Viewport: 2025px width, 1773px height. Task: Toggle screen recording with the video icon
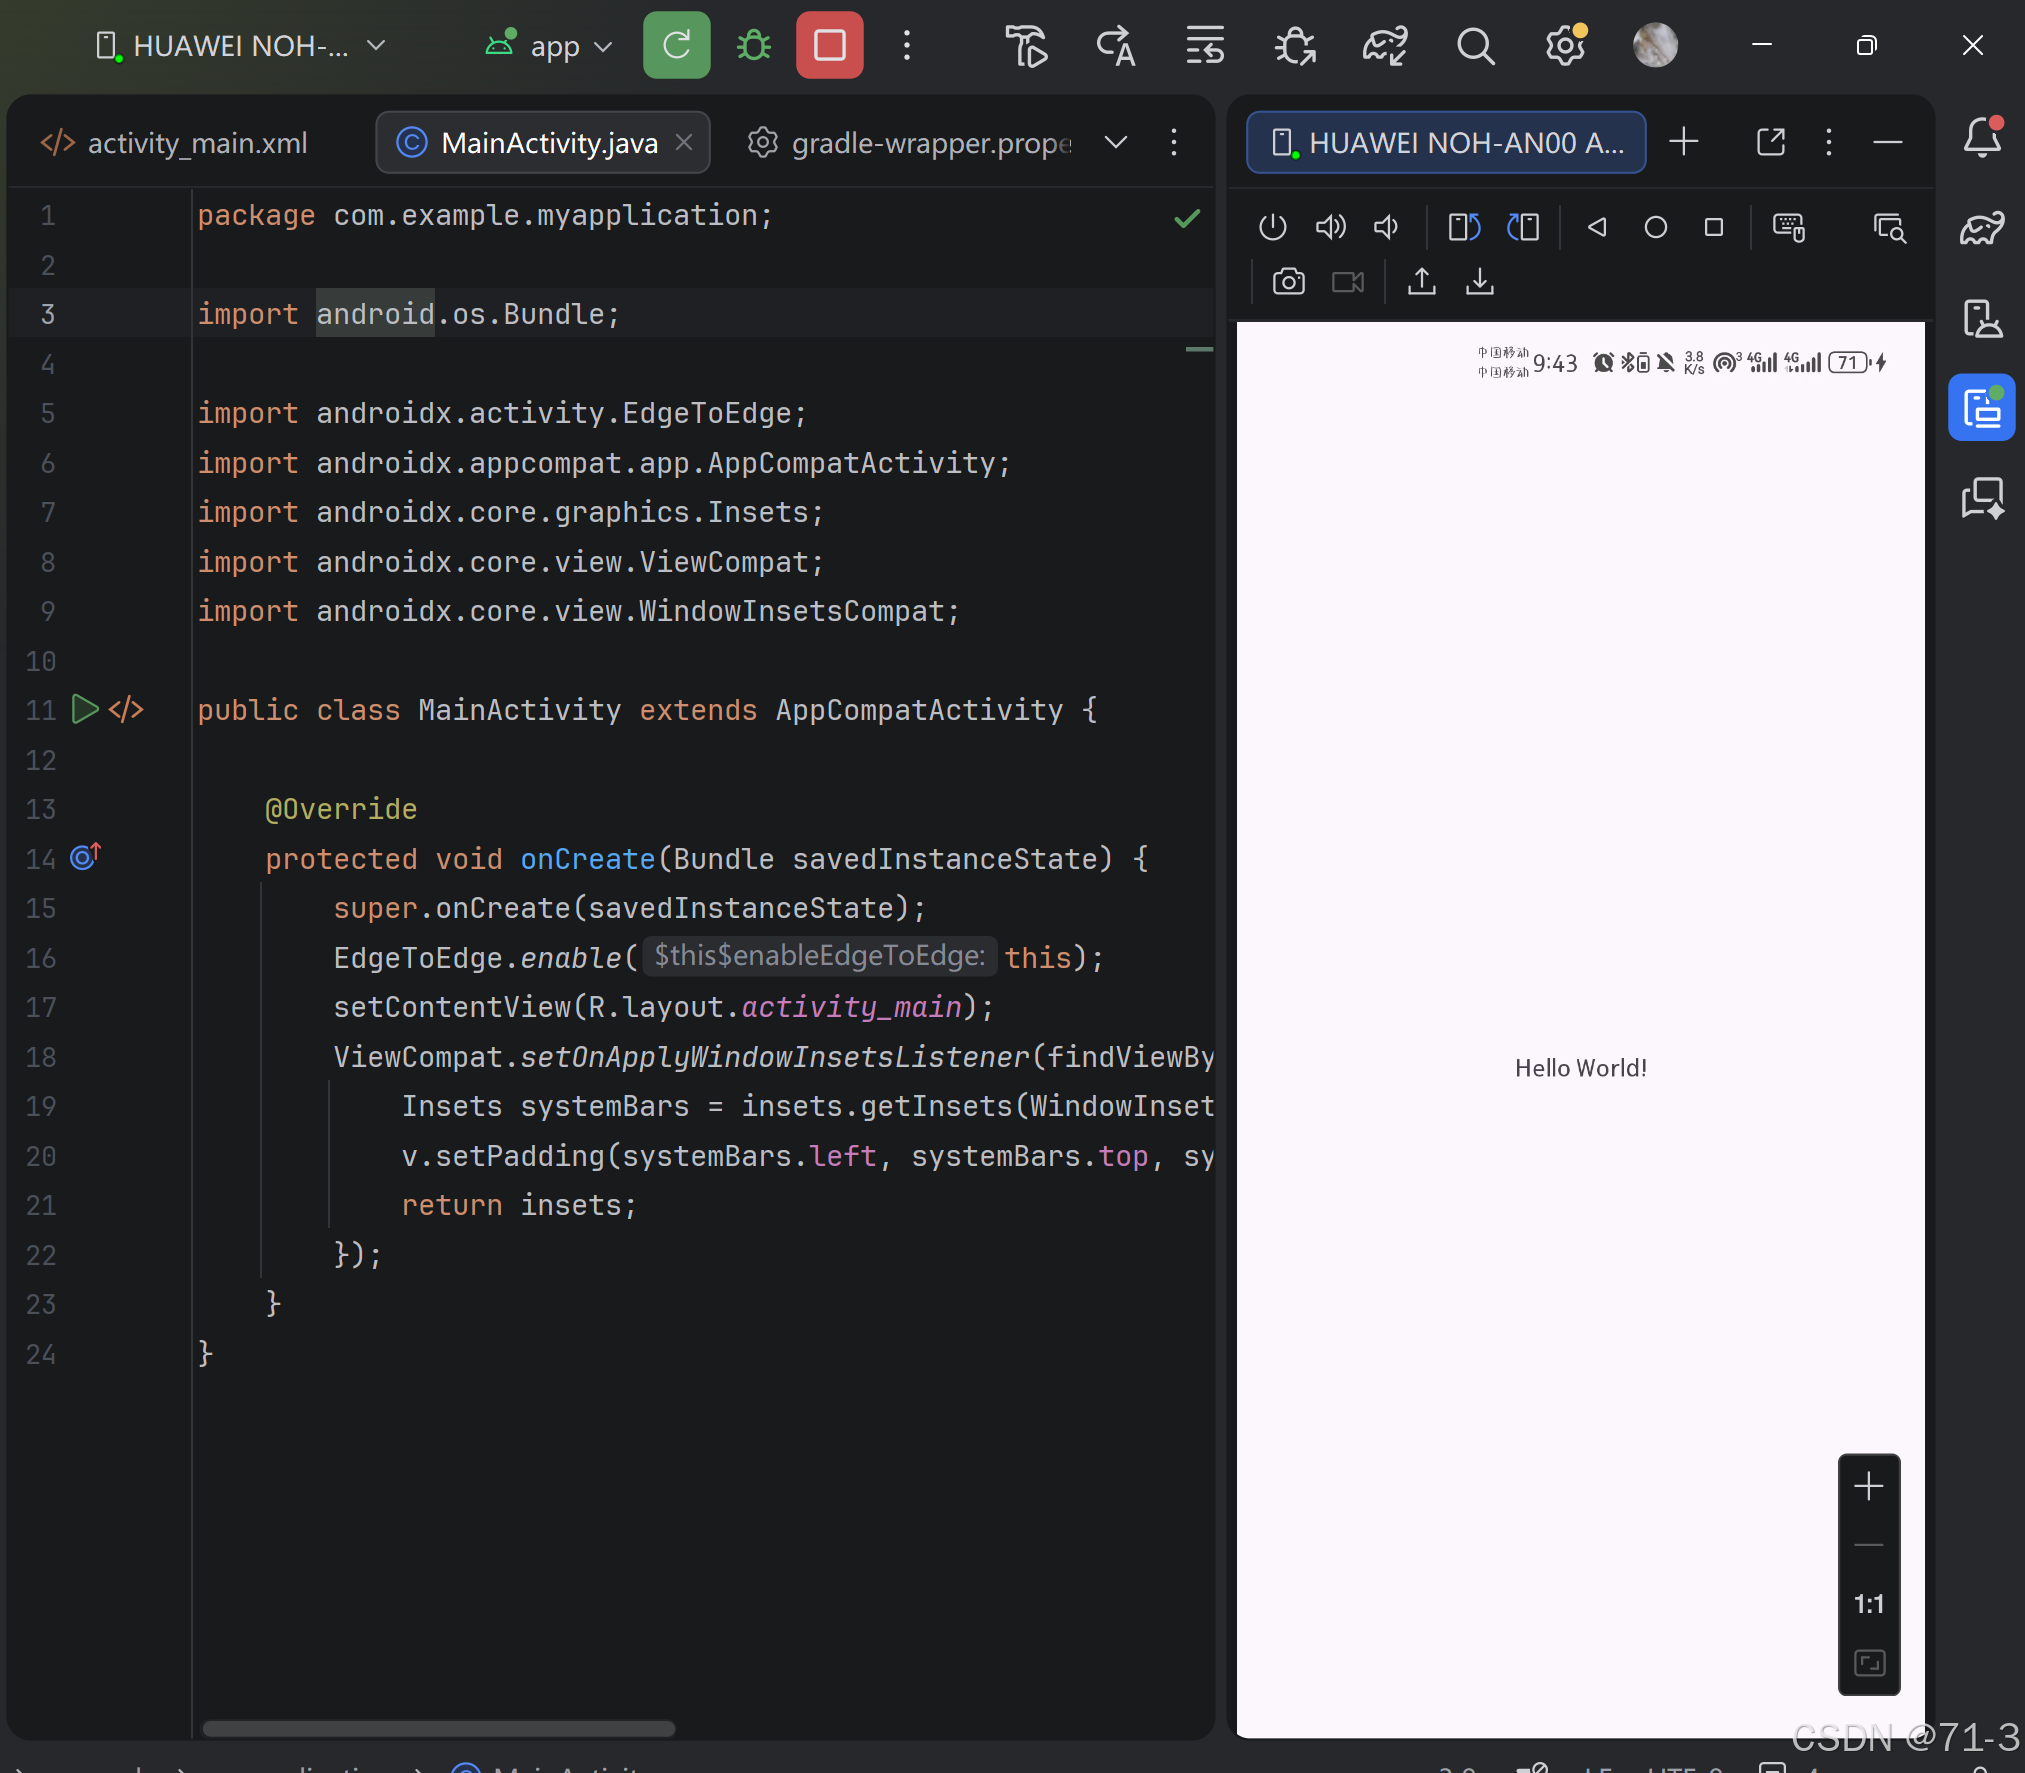coord(1347,282)
